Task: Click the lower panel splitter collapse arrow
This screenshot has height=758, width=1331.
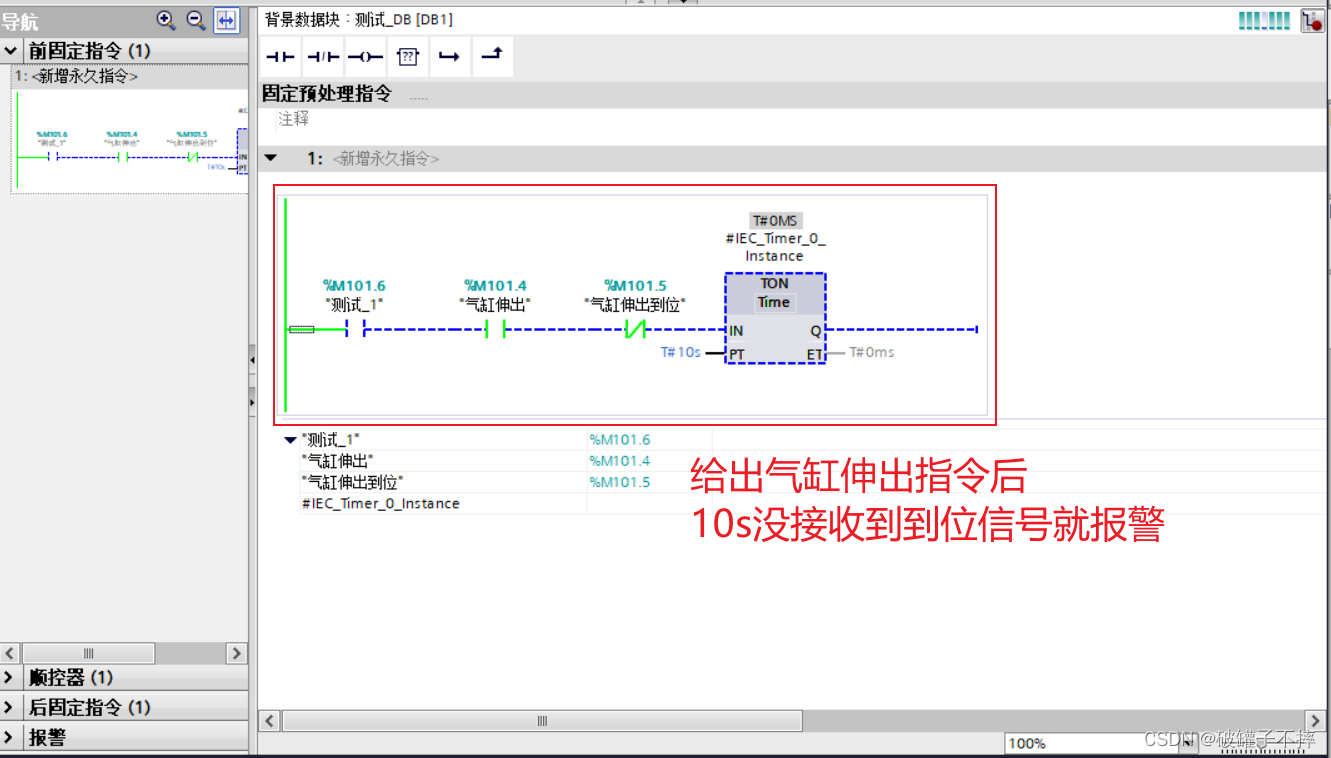Action: tap(252, 401)
